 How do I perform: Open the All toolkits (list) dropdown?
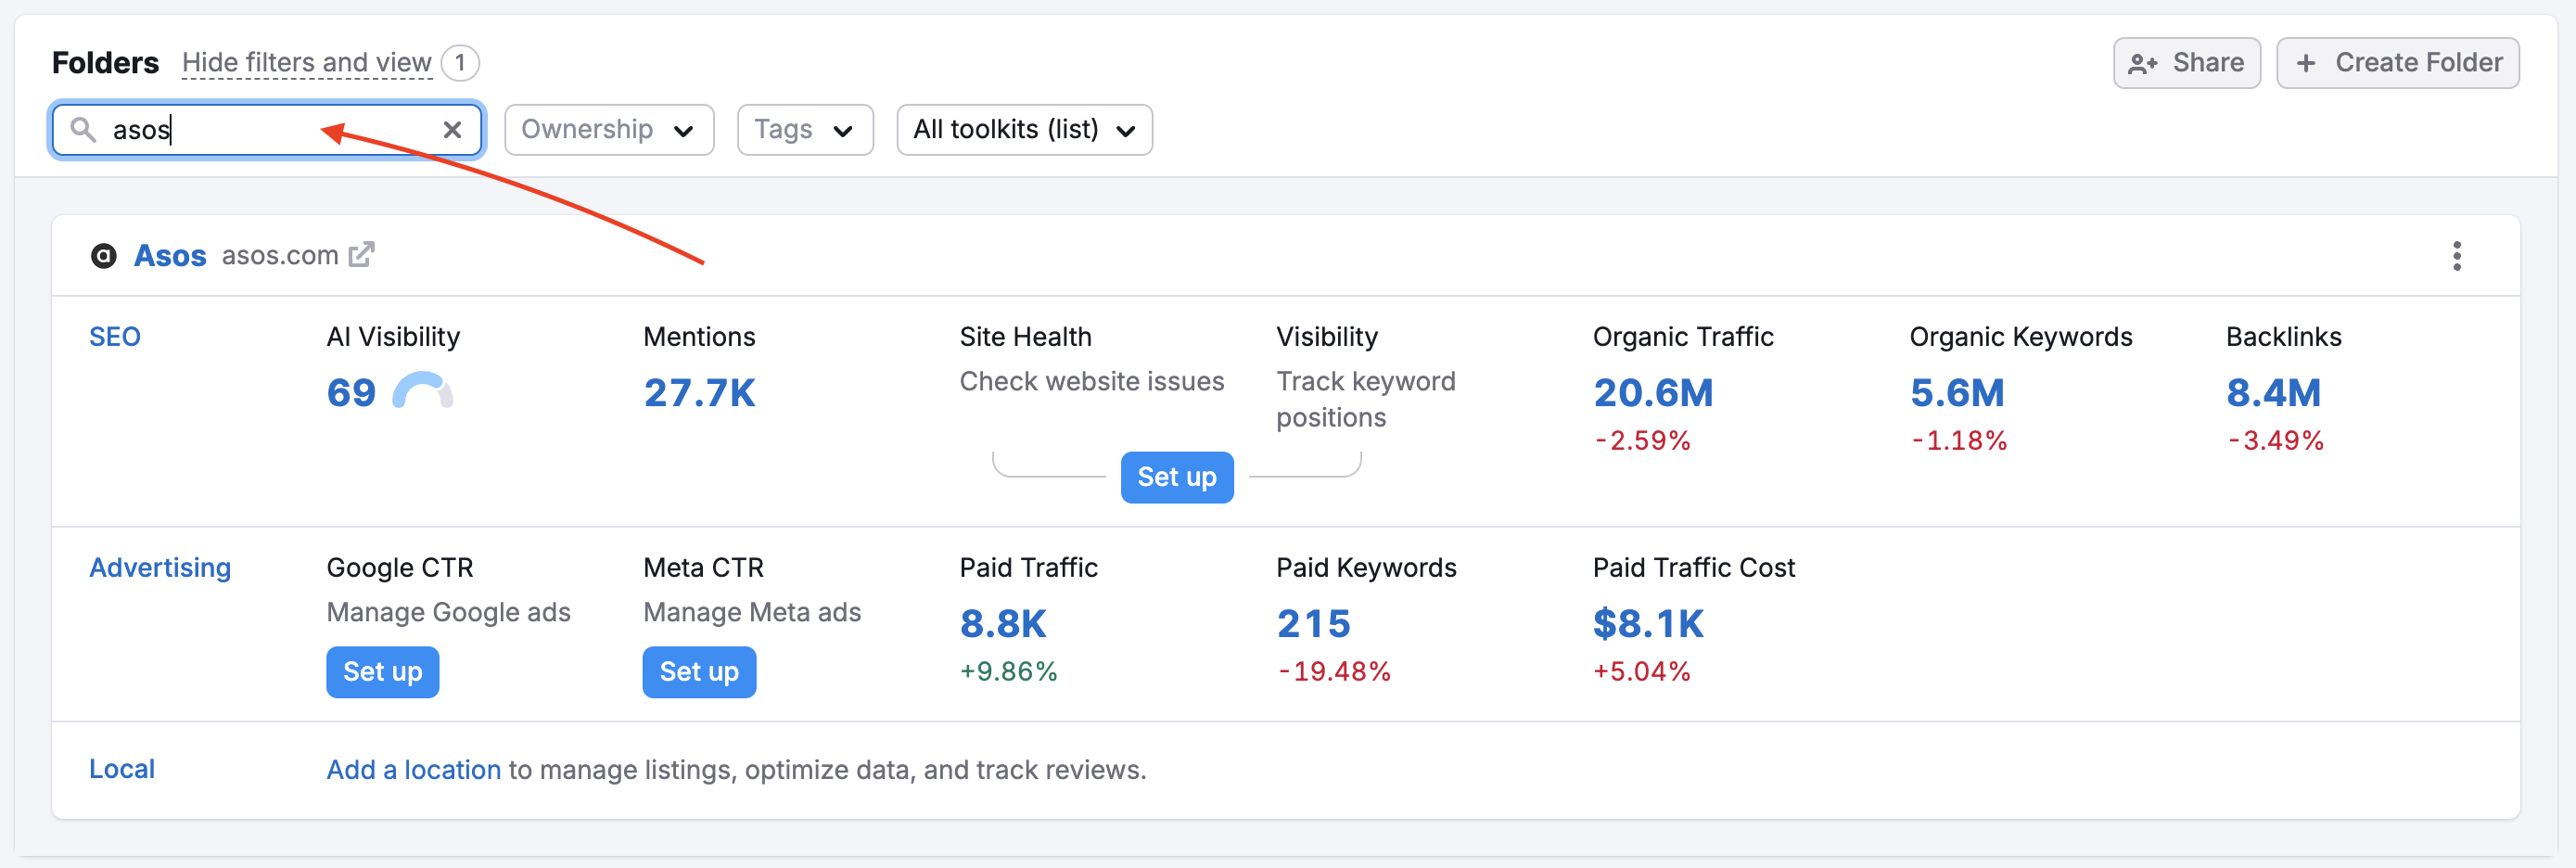1024,130
